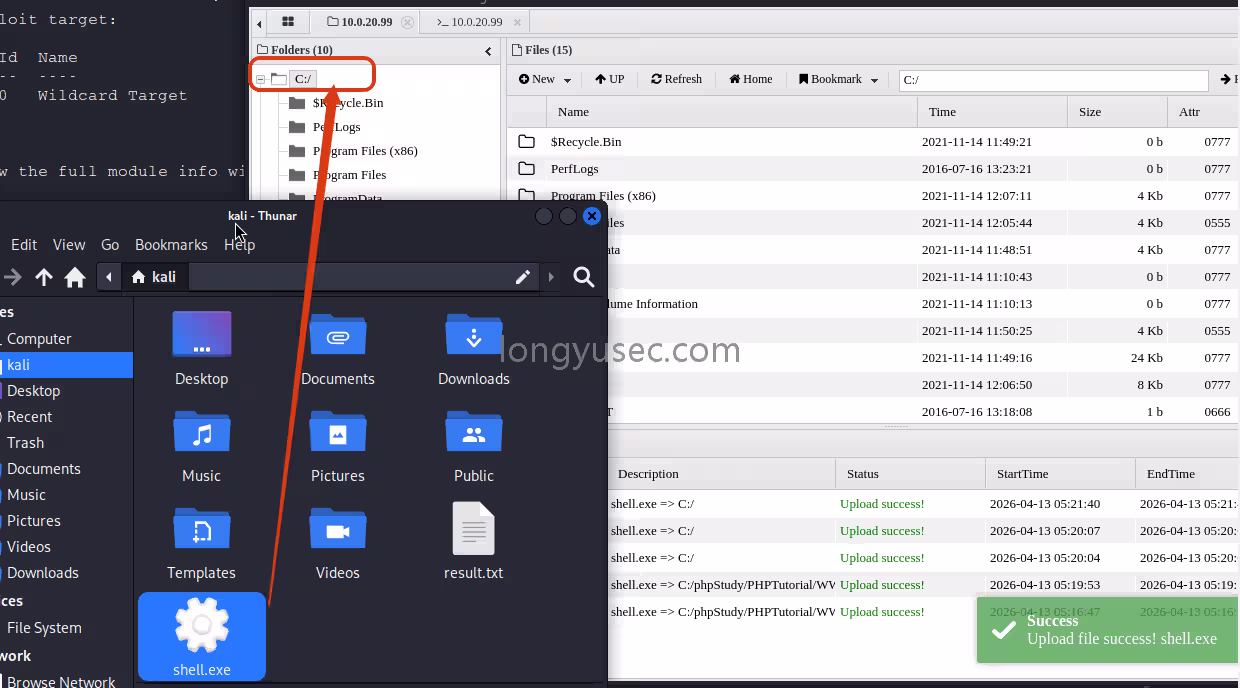Click the UP button in the files toolbar
The height and width of the screenshot is (688, 1240).
(610, 79)
